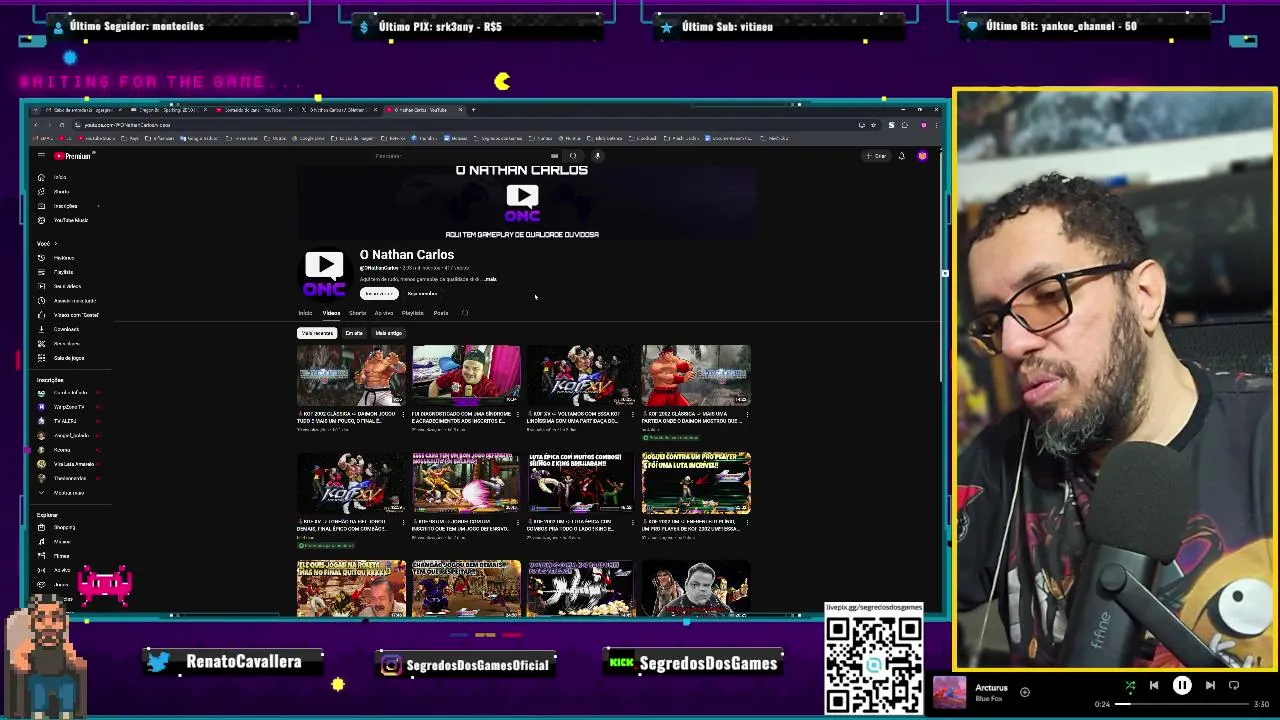The width and height of the screenshot is (1280, 720).
Task: Open the YouTube hamburger guide menu
Action: [41, 156]
